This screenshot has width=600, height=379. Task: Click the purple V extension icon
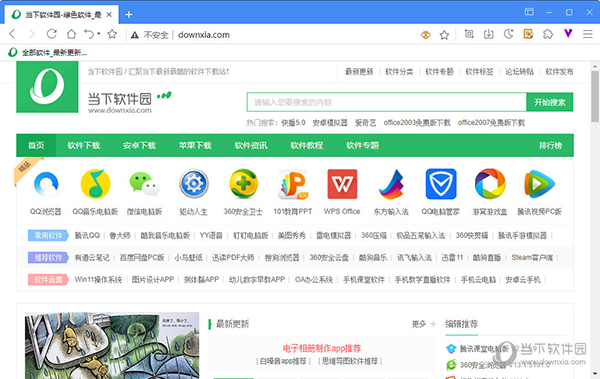click(x=568, y=34)
